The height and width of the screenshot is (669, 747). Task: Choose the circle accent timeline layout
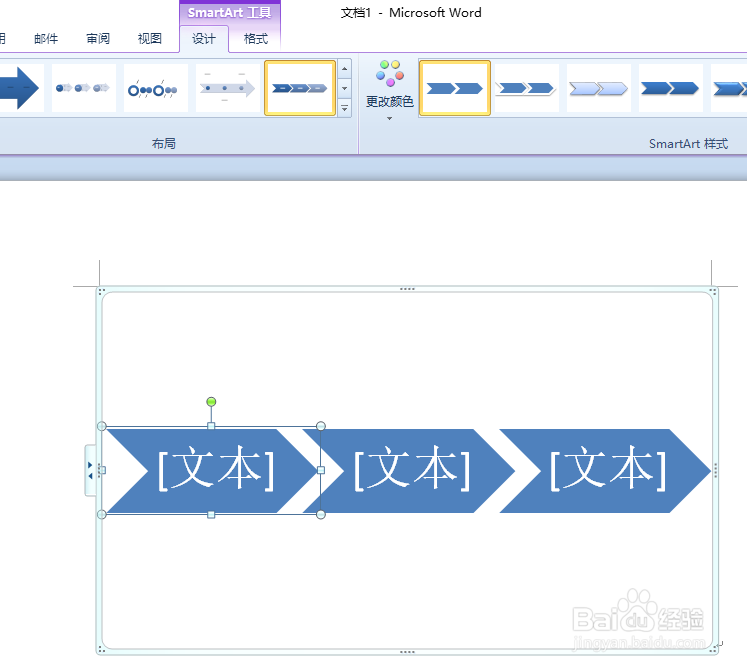coord(156,88)
